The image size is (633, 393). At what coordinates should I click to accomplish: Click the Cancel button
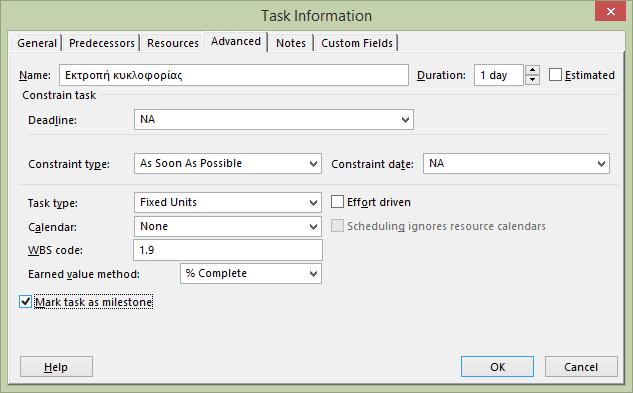[x=581, y=367]
